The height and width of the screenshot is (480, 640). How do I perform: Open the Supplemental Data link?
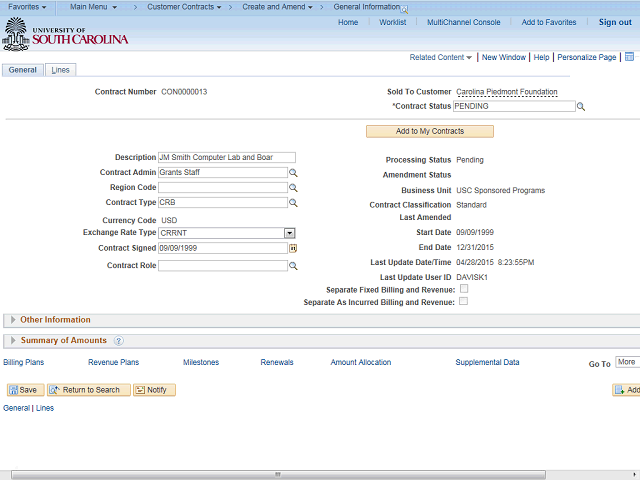click(x=487, y=362)
